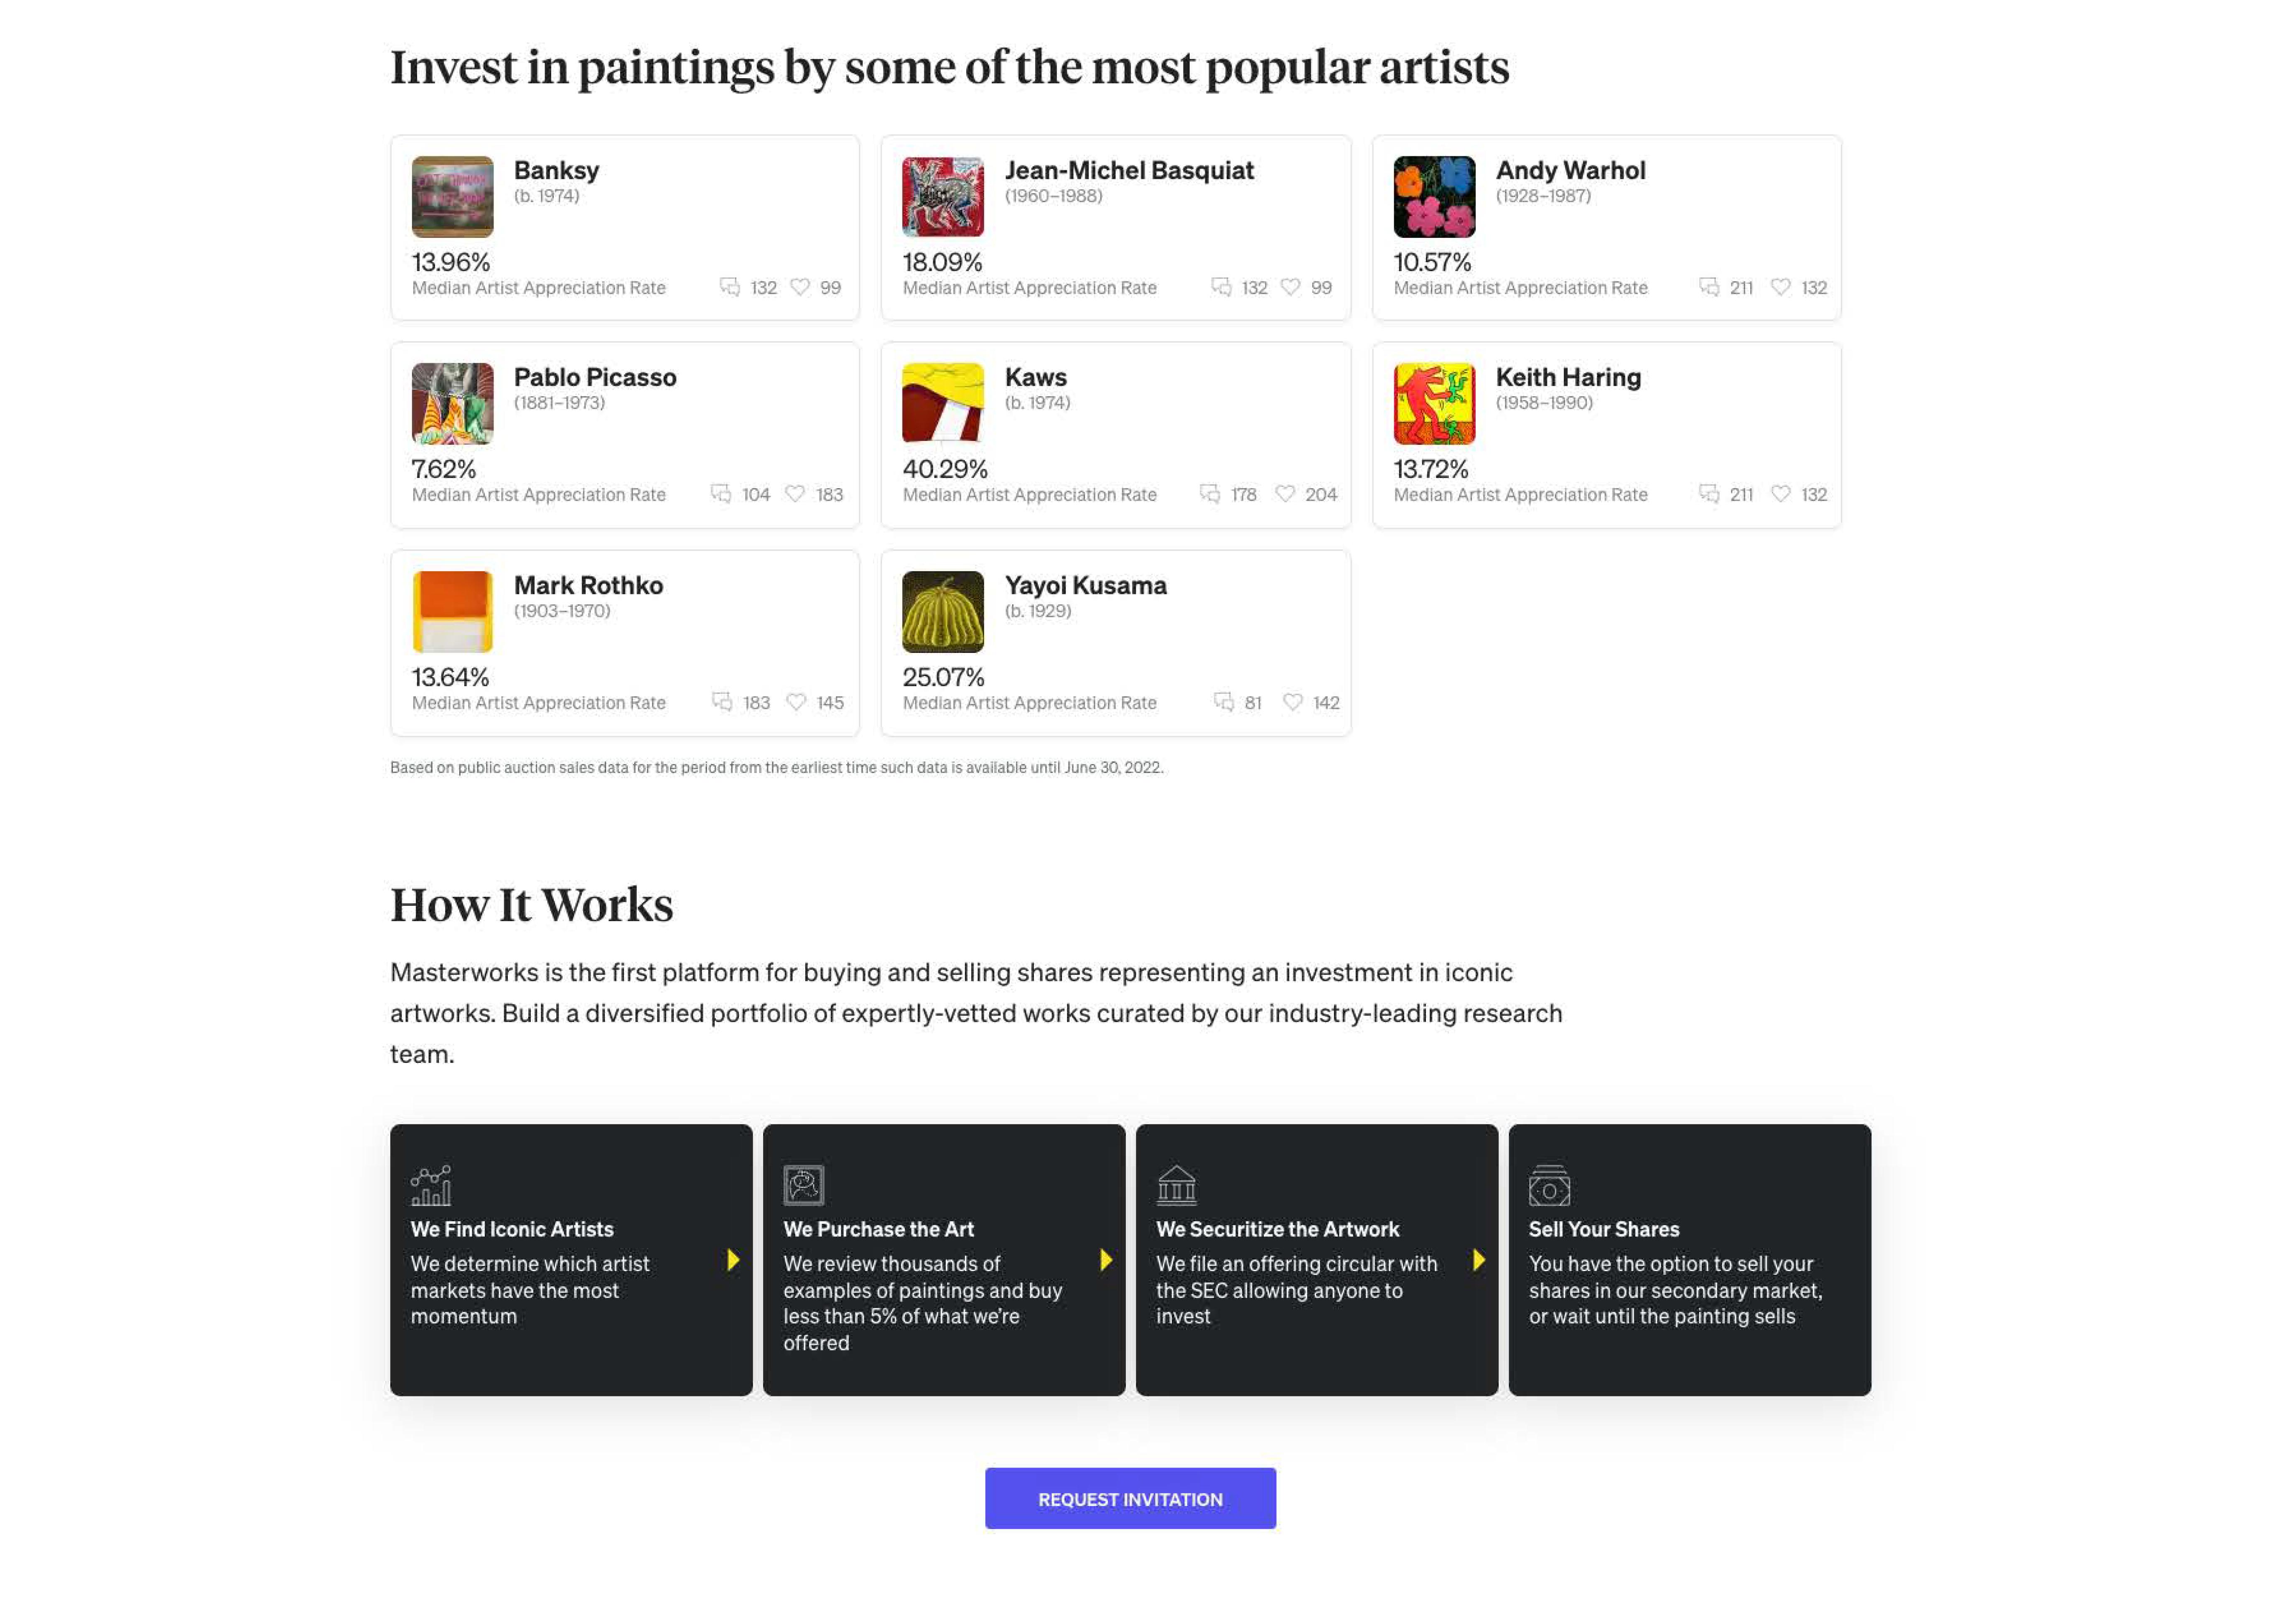Image resolution: width=2296 pixels, height=1605 pixels.
Task: Click the heart icon on Andy Warhol card
Action: click(x=1780, y=287)
